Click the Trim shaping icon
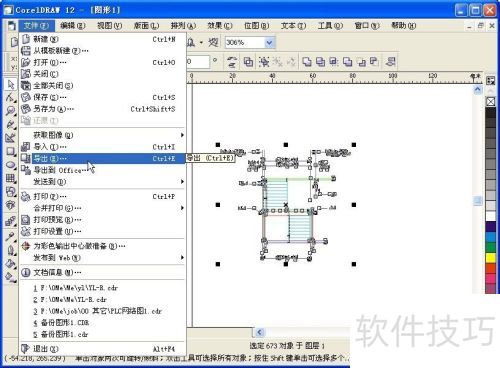This screenshot has height=368, width=500. [320, 62]
